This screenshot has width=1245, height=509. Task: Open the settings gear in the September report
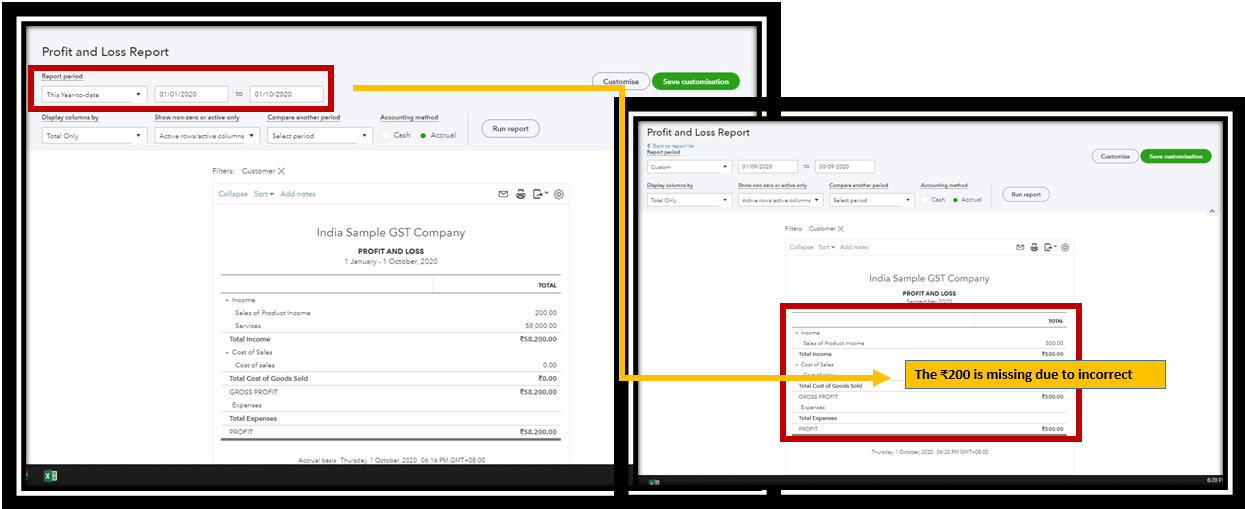[x=1066, y=247]
